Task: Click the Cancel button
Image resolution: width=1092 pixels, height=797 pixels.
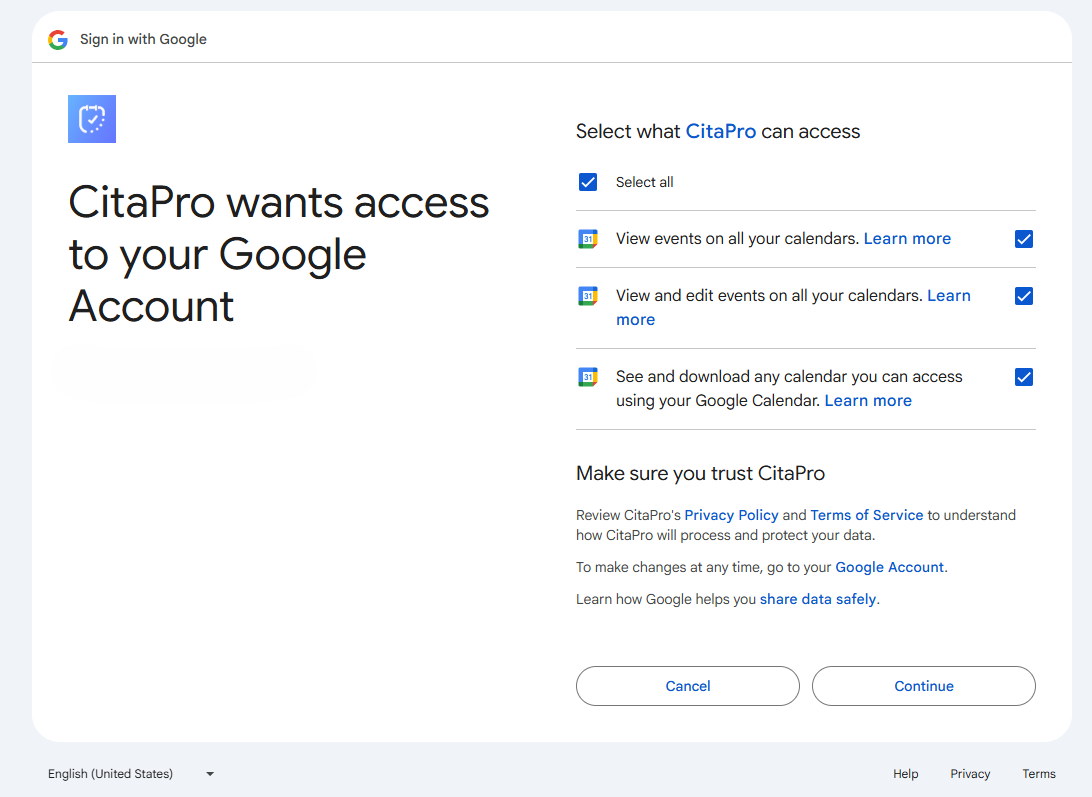Action: (687, 686)
